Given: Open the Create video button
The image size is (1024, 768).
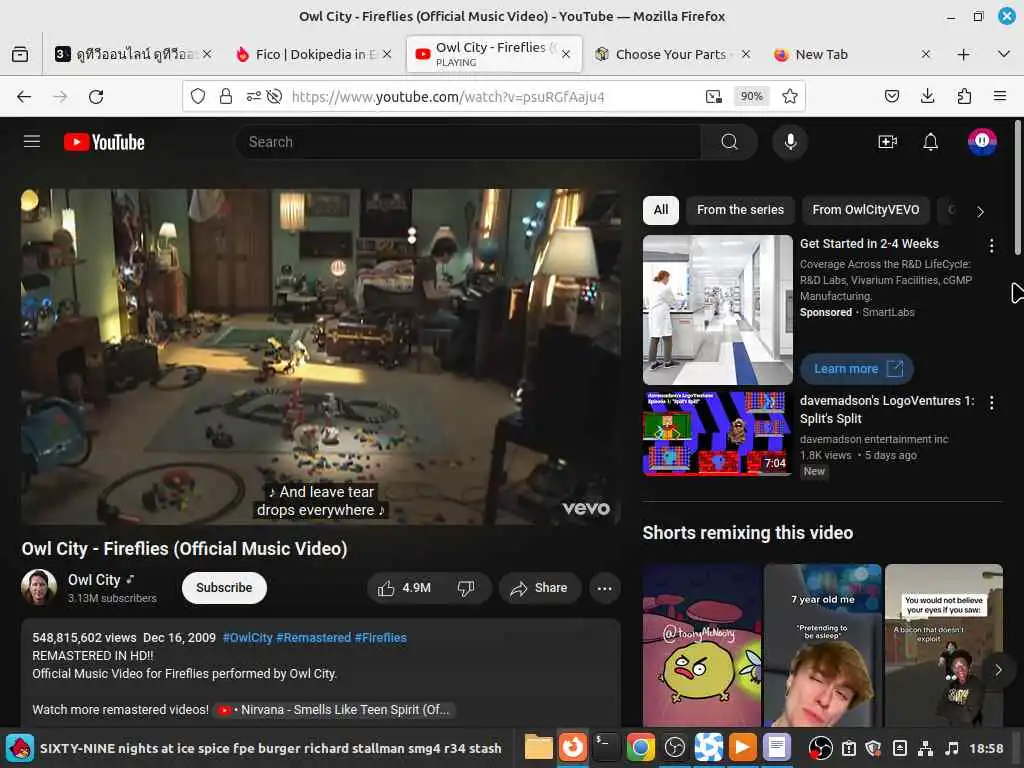Looking at the screenshot, I should tap(888, 142).
